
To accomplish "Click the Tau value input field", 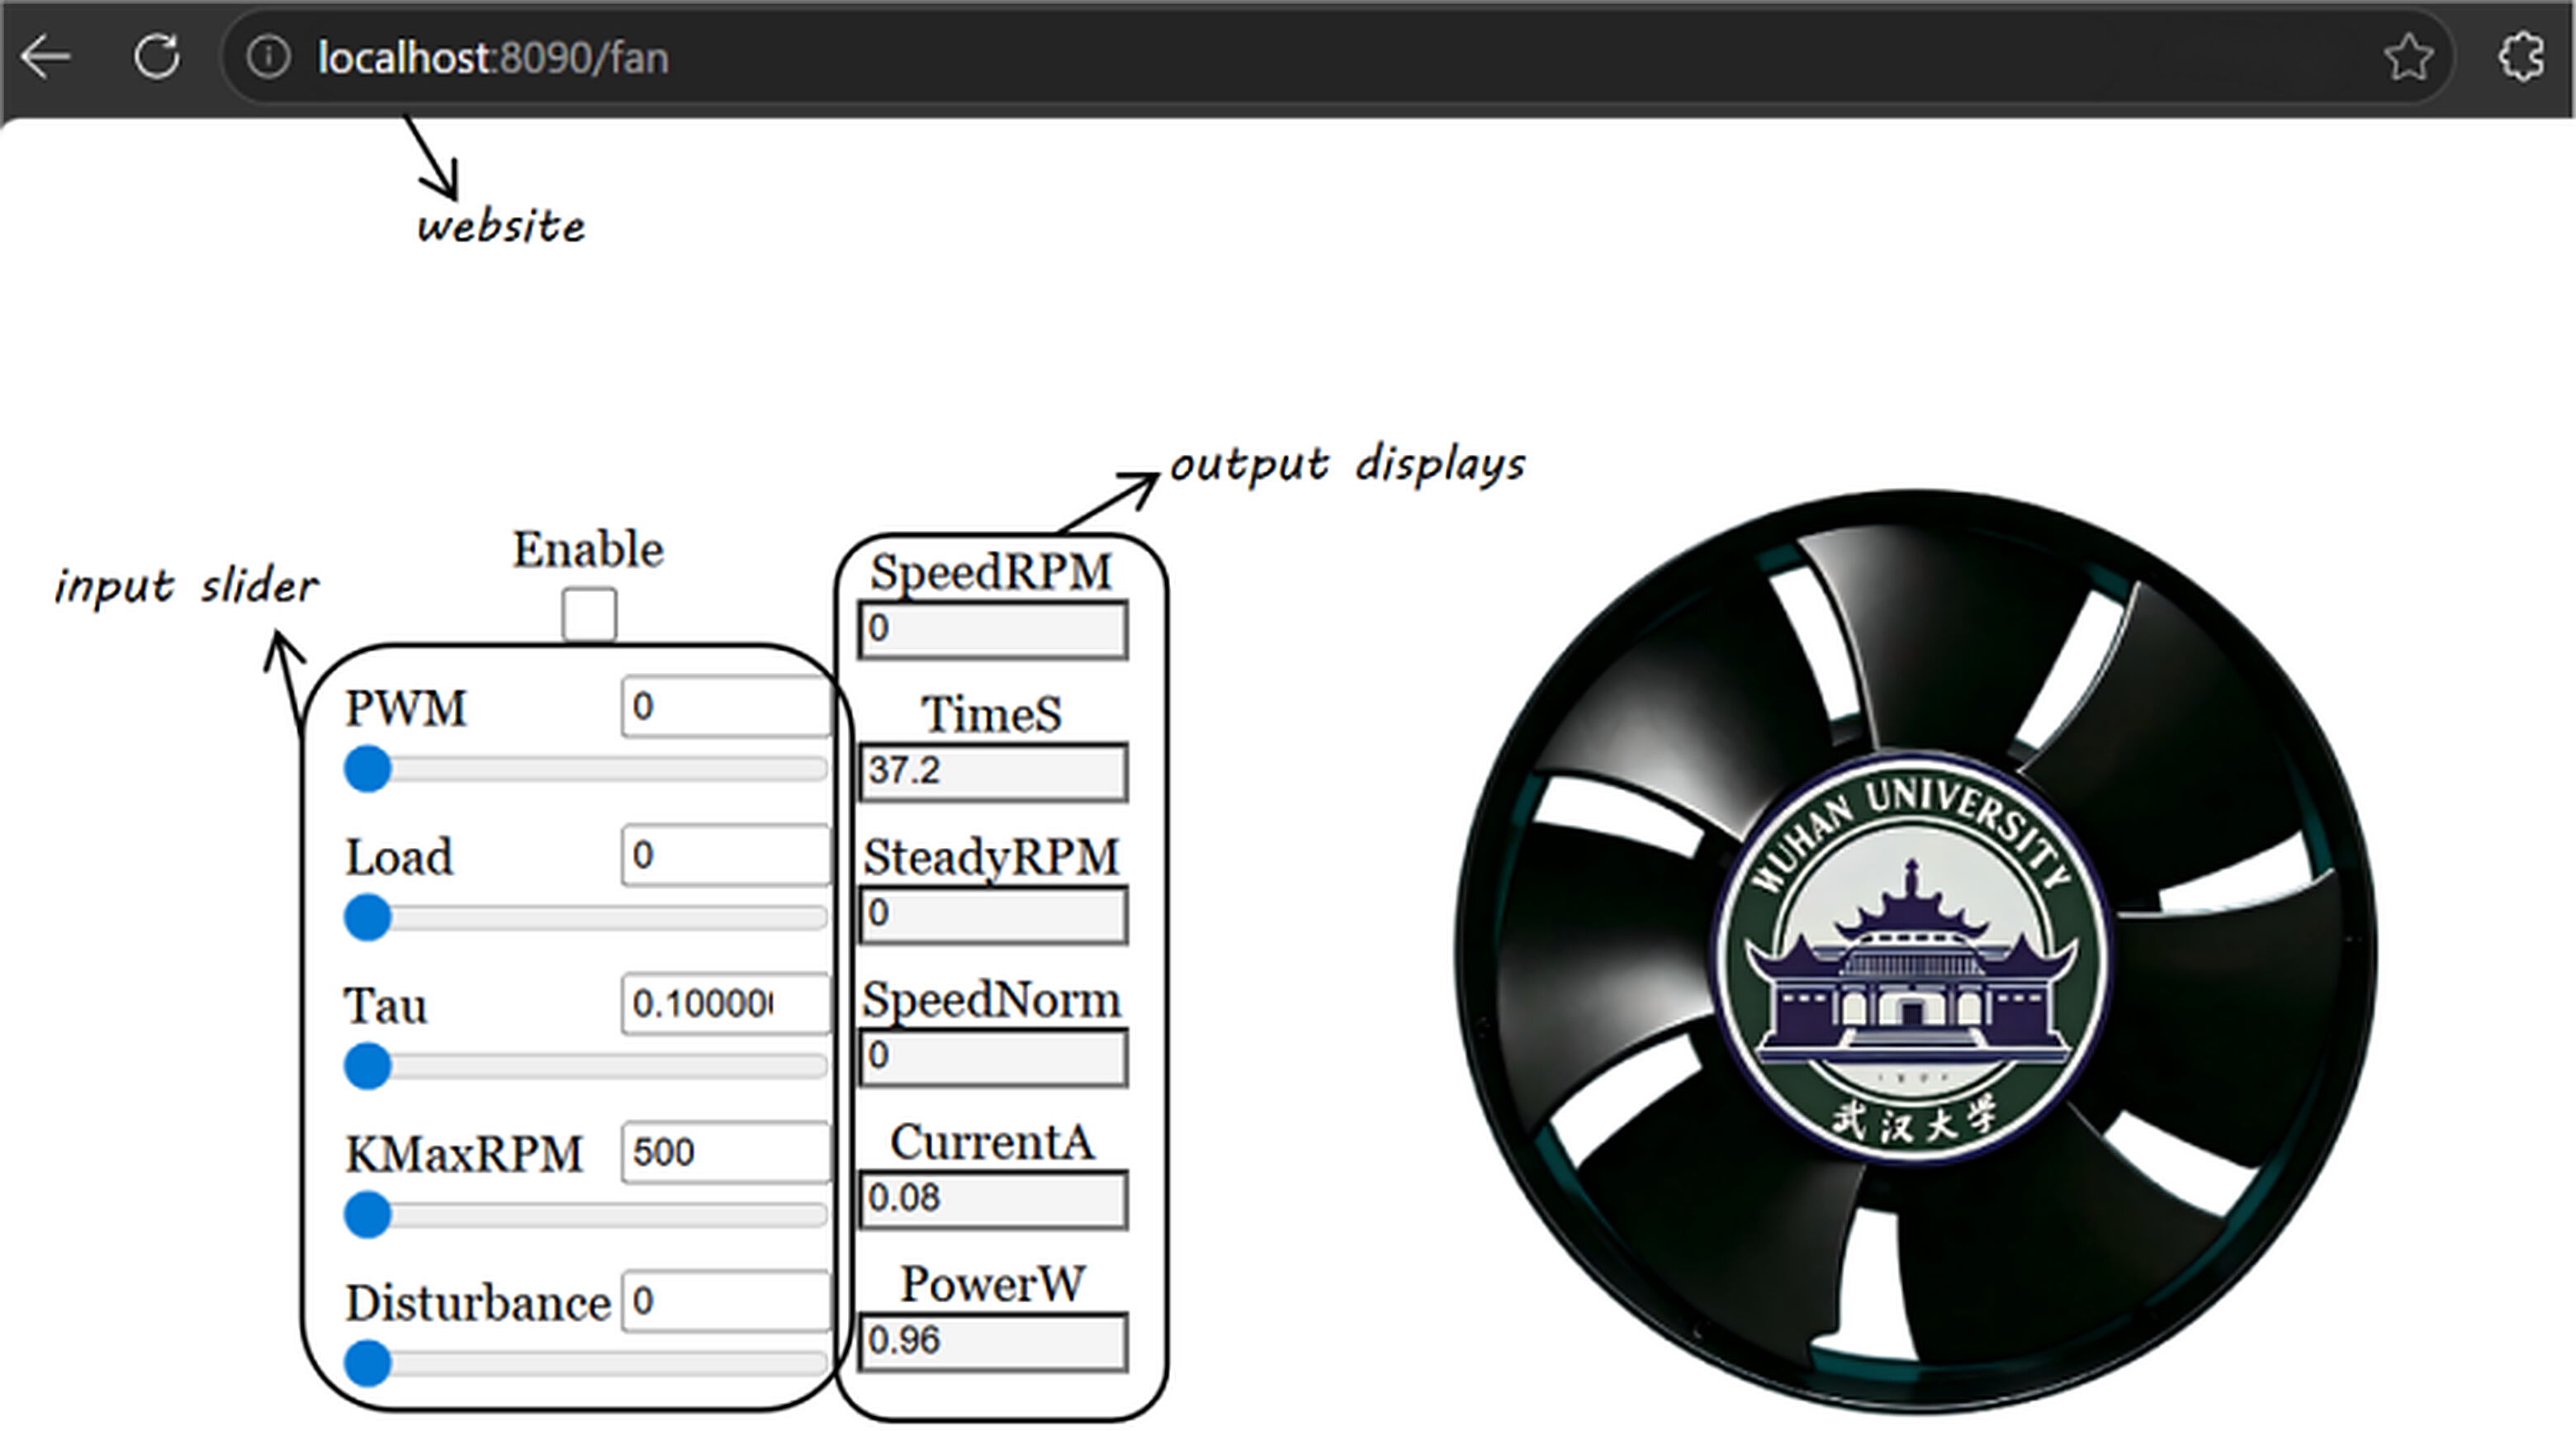I will [725, 1003].
